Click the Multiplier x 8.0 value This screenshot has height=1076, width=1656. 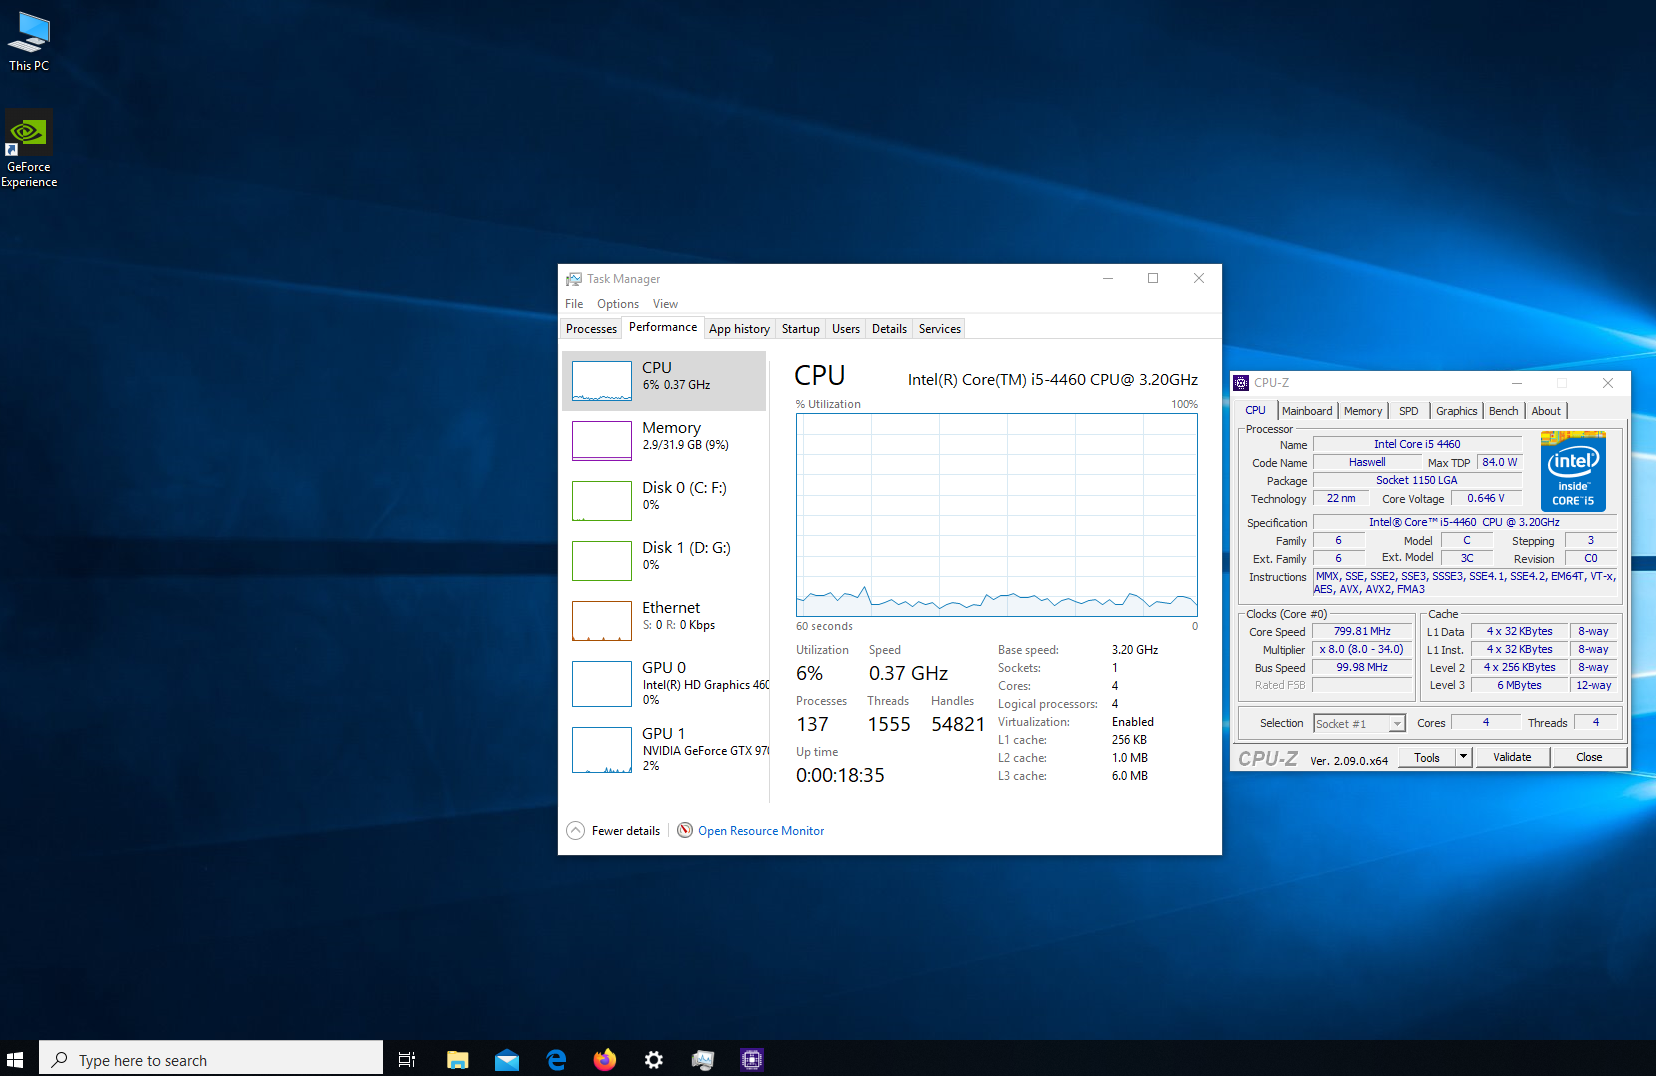pyautogui.click(x=1362, y=649)
